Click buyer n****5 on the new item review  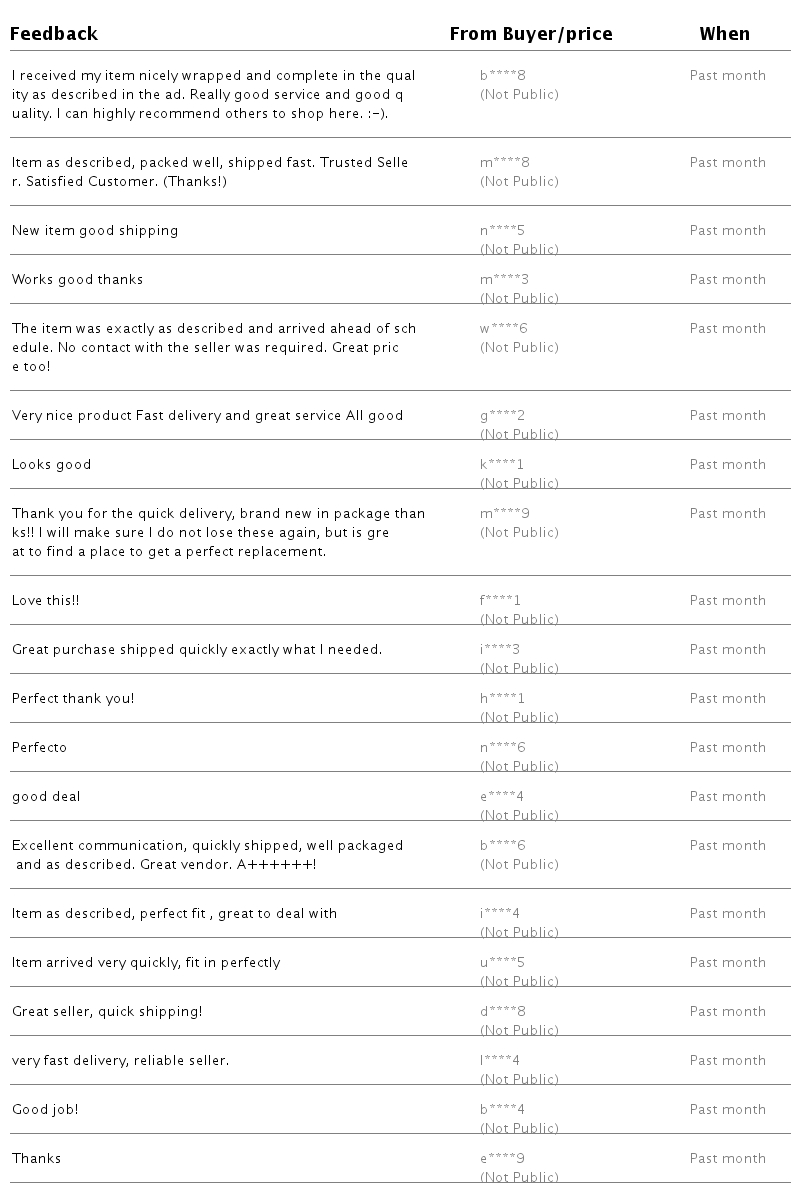[x=502, y=230]
